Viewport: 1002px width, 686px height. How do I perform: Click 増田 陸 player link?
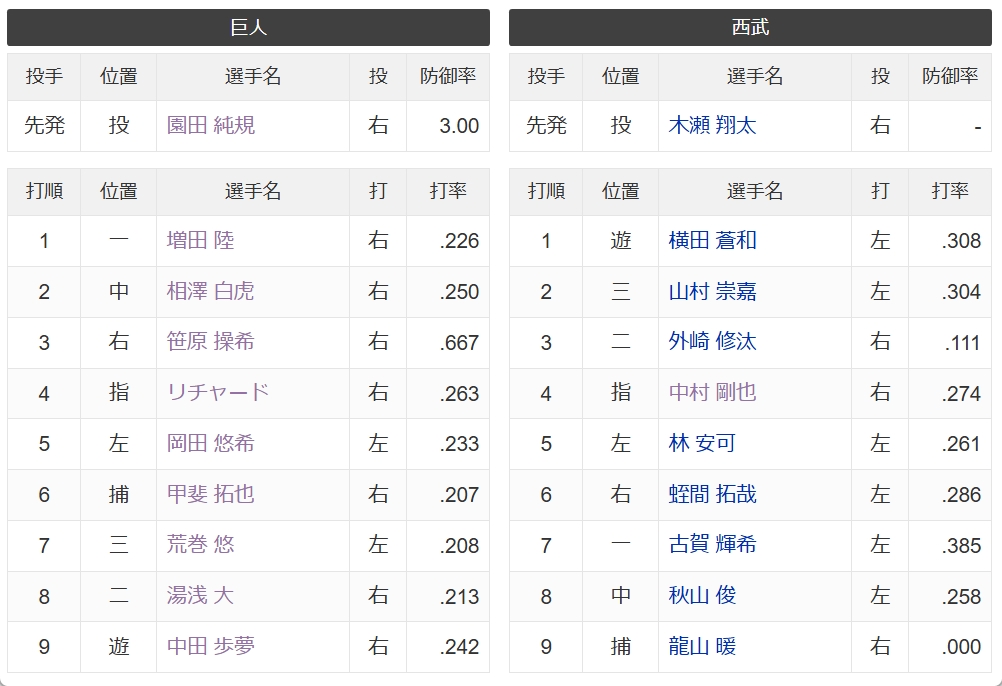tap(201, 240)
